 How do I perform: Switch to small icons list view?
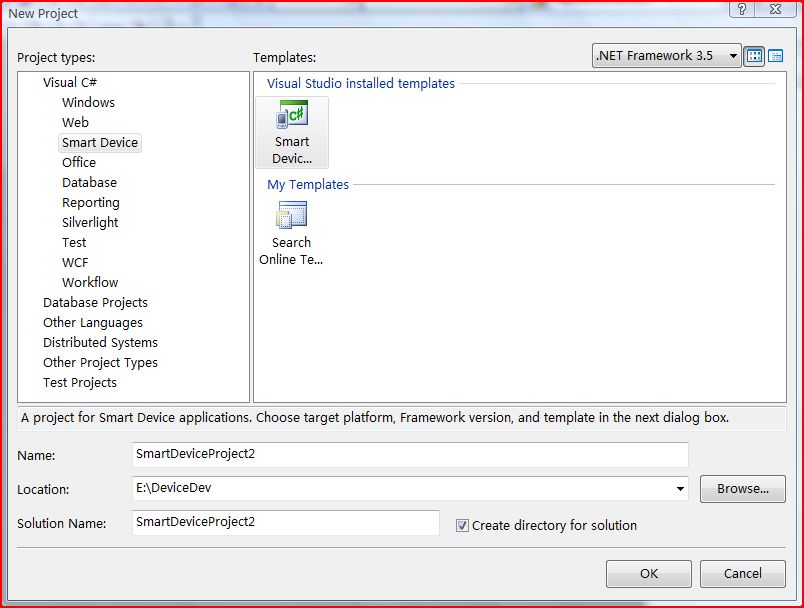click(x=776, y=56)
